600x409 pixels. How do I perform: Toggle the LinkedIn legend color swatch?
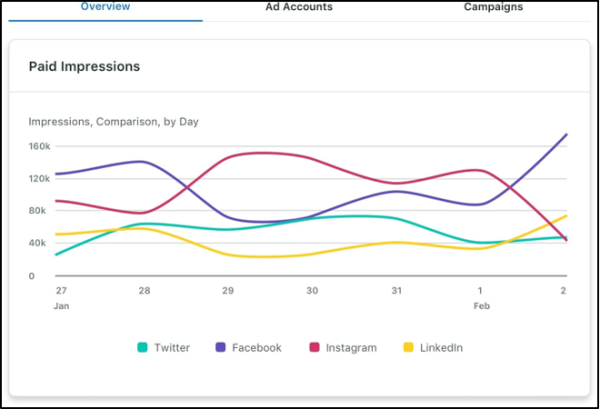(x=408, y=347)
